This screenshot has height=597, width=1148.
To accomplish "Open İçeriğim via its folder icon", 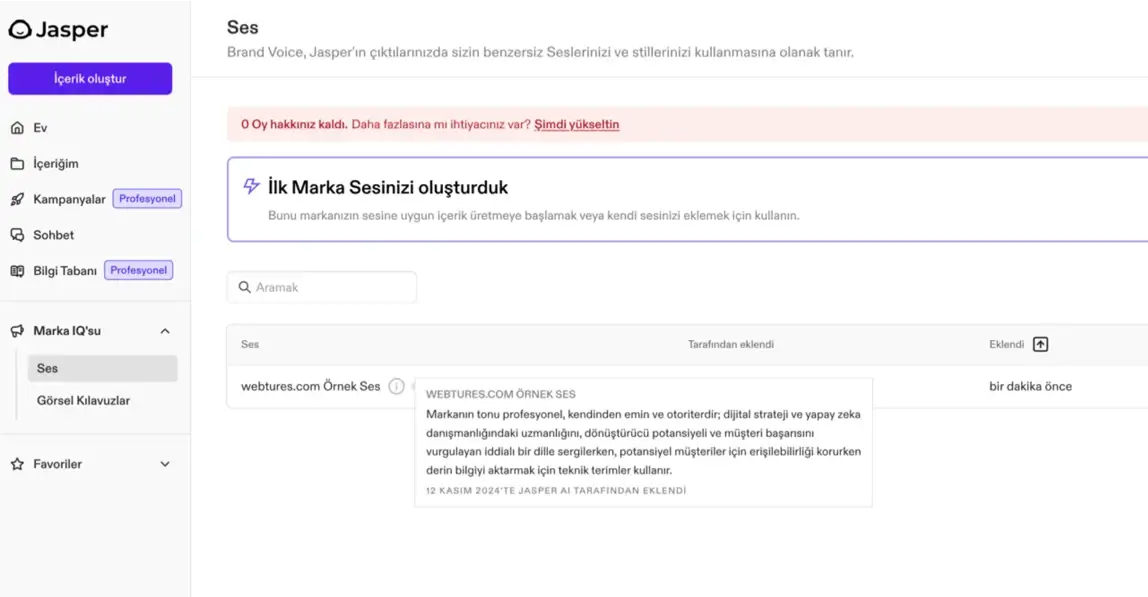I will click(x=17, y=163).
